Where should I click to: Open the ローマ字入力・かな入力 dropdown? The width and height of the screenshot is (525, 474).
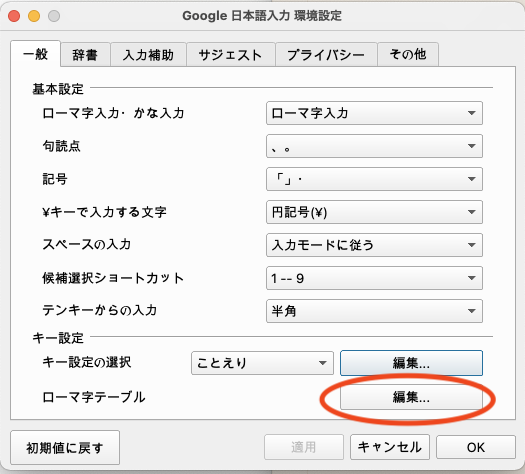click(x=374, y=113)
